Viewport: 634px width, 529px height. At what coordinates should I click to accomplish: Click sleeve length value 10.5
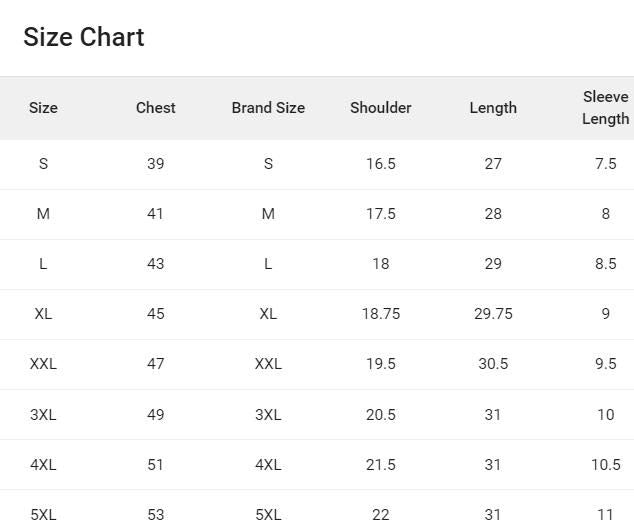click(x=605, y=465)
